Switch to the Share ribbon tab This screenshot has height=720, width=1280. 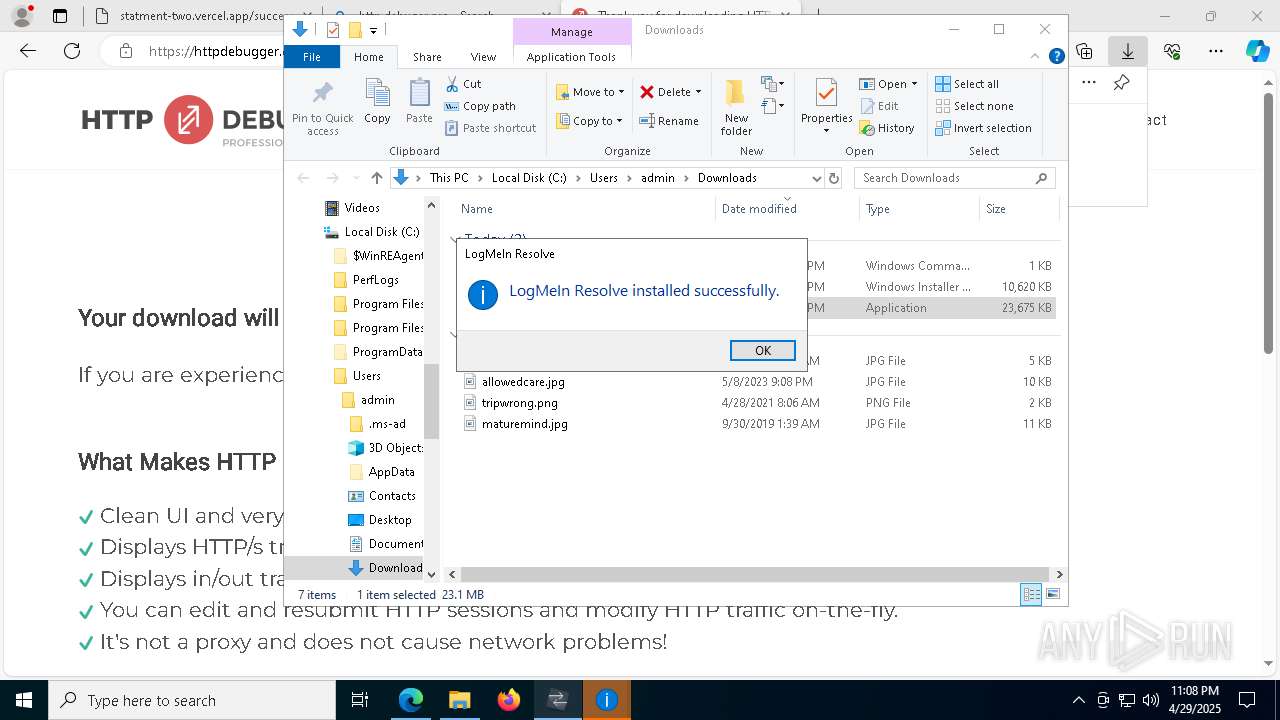pyautogui.click(x=427, y=57)
